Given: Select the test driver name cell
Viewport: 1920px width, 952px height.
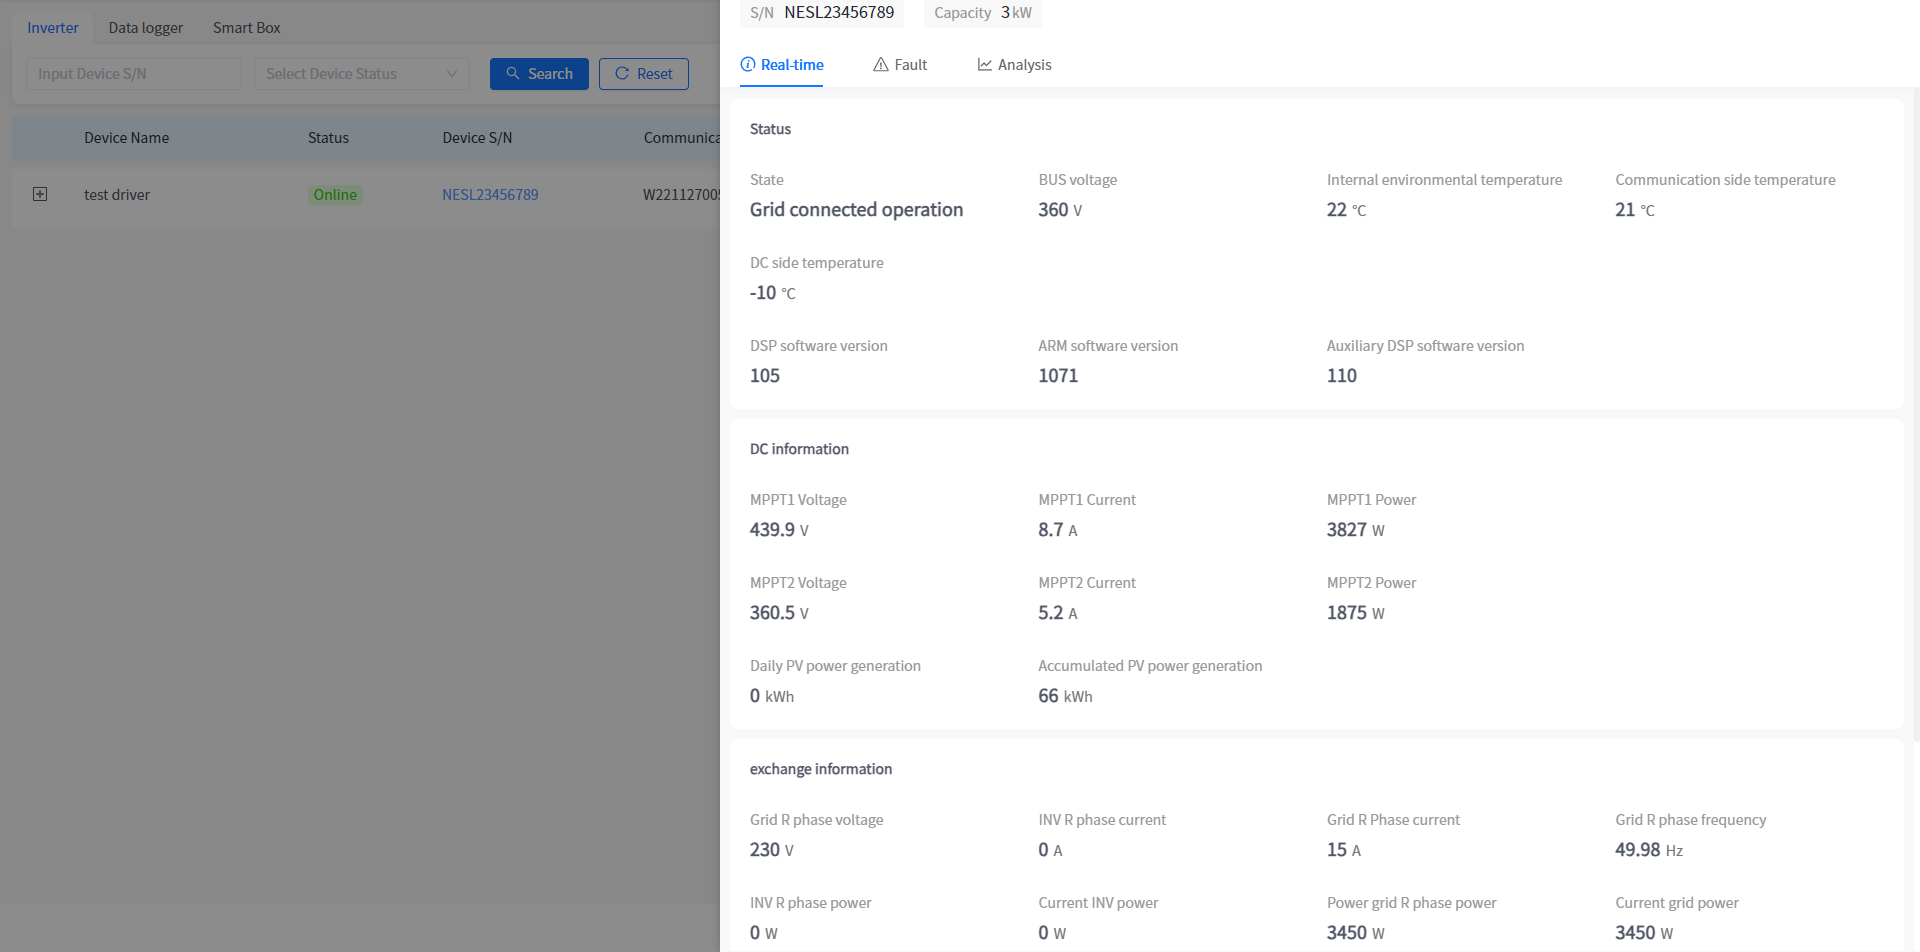Looking at the screenshot, I should (x=117, y=195).
